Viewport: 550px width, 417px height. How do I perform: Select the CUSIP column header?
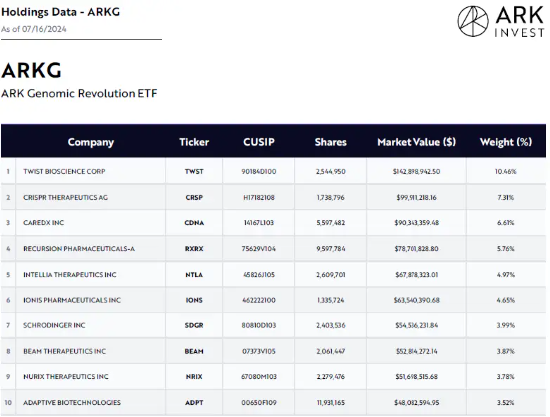(x=259, y=142)
